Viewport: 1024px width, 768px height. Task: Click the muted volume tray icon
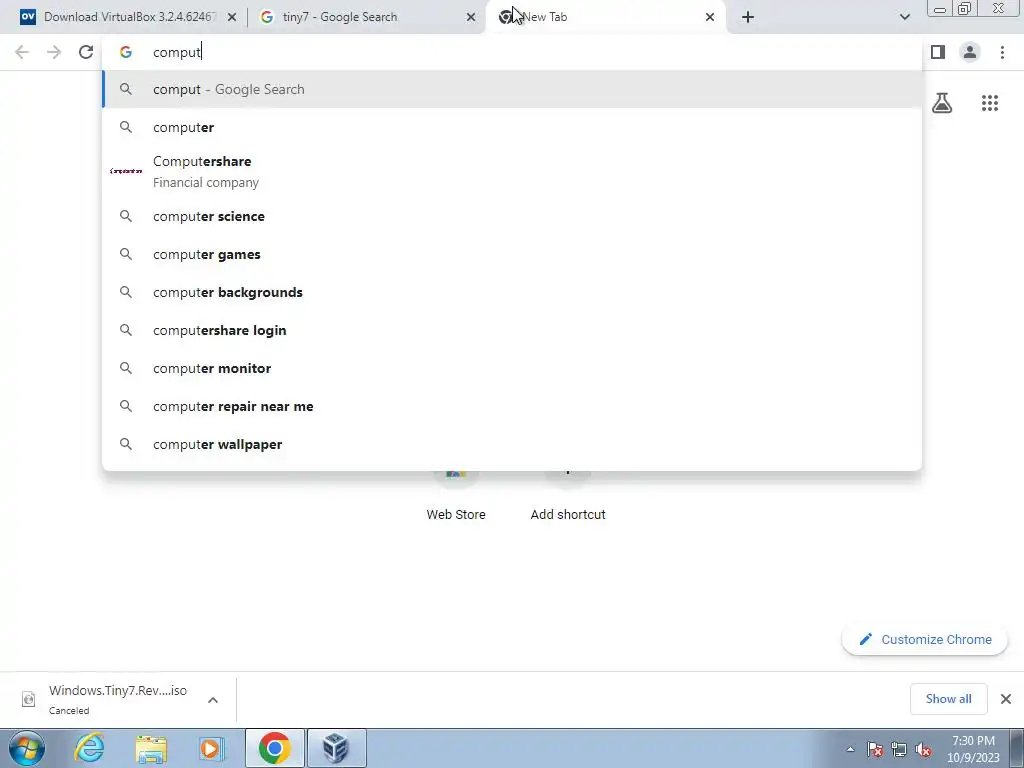point(923,749)
